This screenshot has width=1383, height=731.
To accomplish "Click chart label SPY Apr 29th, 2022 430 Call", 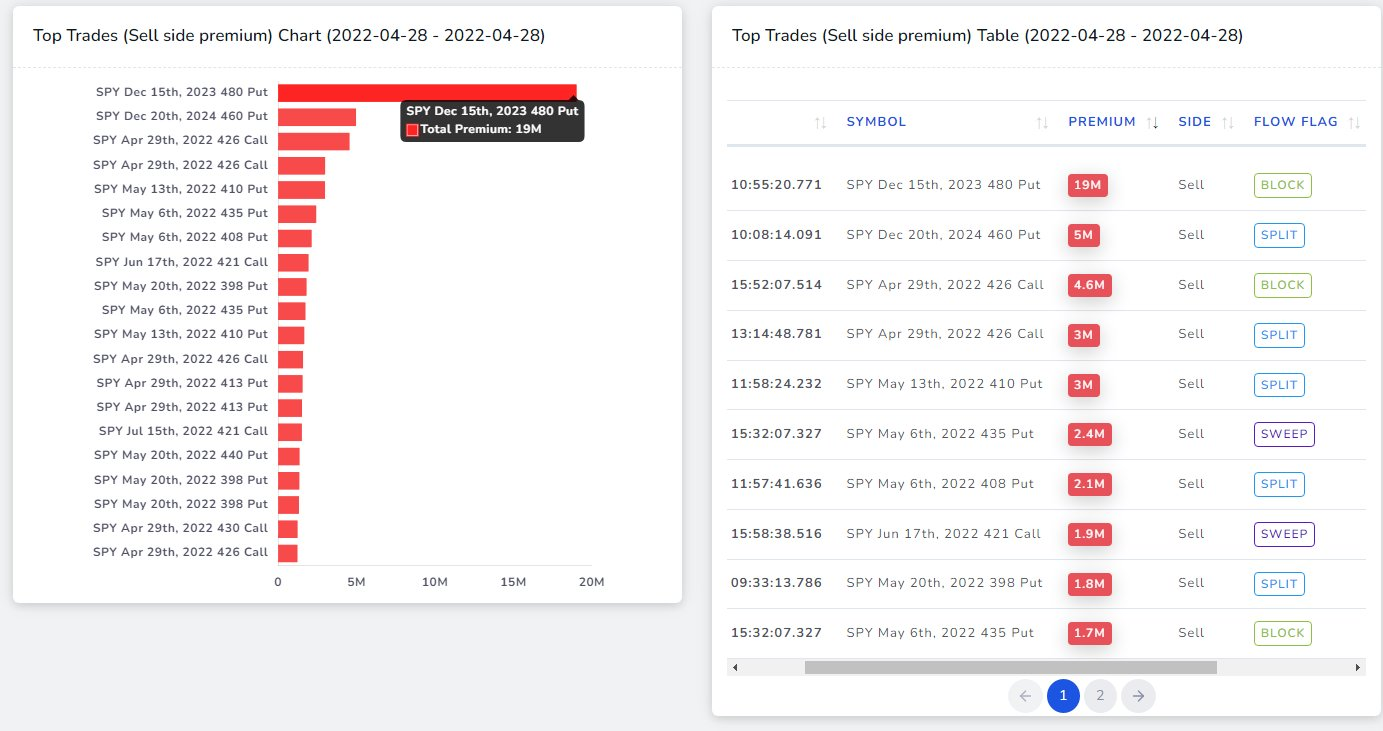I will [180, 528].
